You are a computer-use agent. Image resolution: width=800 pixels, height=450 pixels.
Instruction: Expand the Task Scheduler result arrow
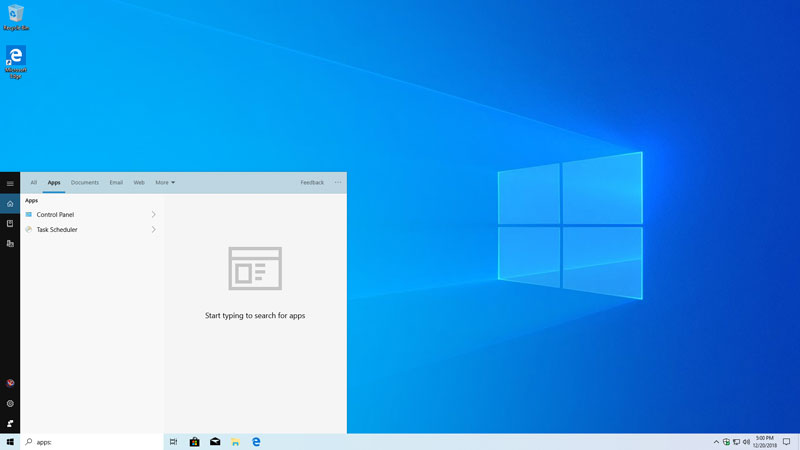click(x=153, y=230)
